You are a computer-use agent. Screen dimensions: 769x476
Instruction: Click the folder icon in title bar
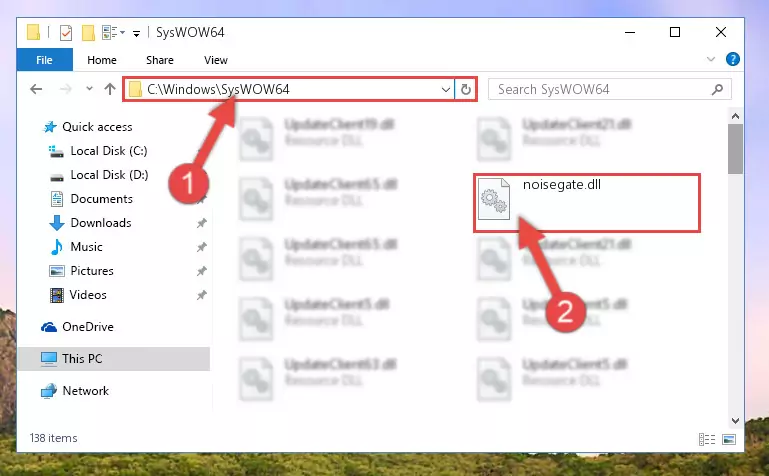33,32
